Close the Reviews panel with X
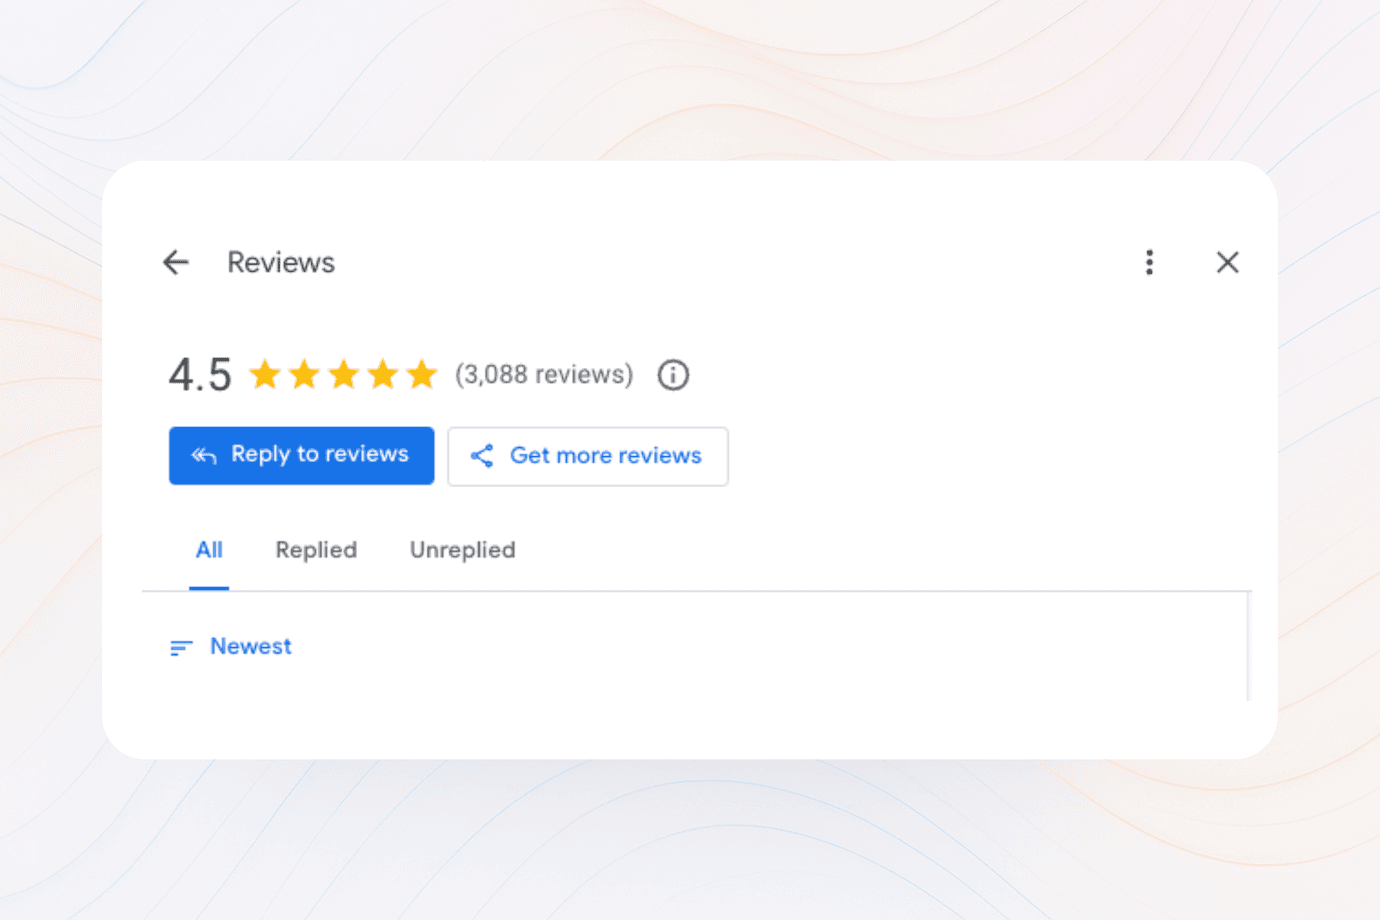The width and height of the screenshot is (1380, 920). 1227,262
